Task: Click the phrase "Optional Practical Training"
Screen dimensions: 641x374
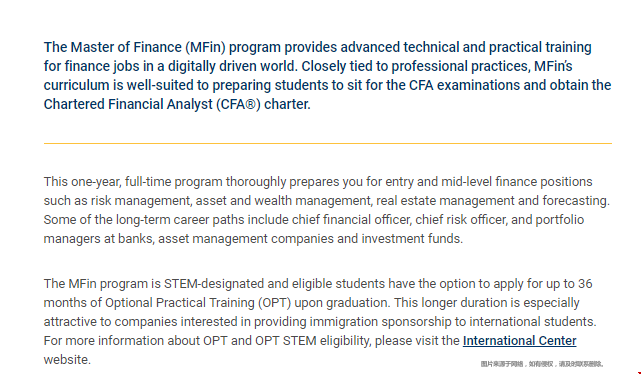Action: point(180,303)
